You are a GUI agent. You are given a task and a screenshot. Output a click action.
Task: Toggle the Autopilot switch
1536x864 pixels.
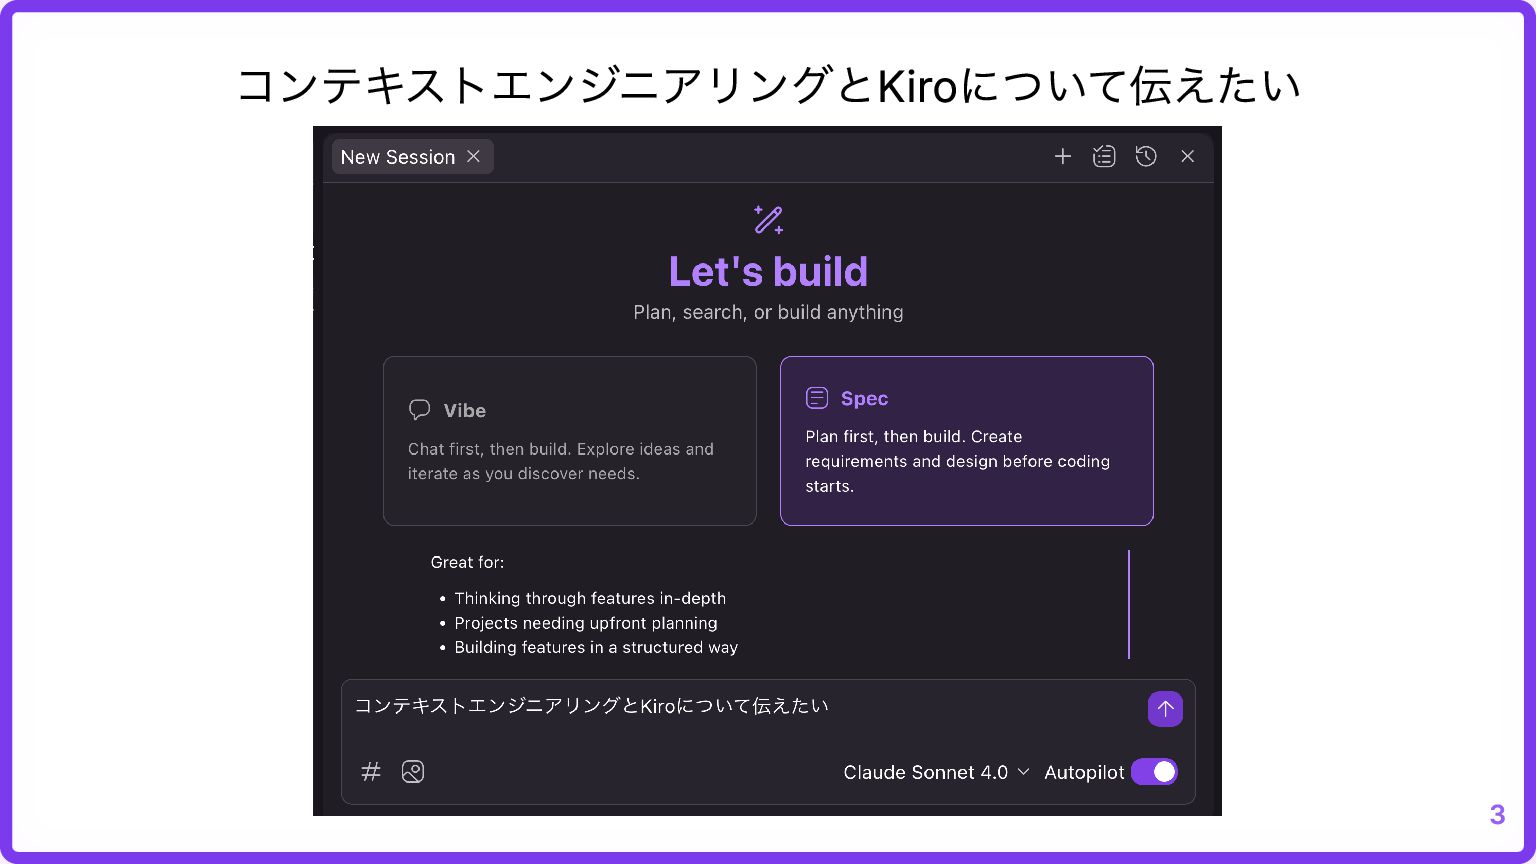click(1154, 772)
